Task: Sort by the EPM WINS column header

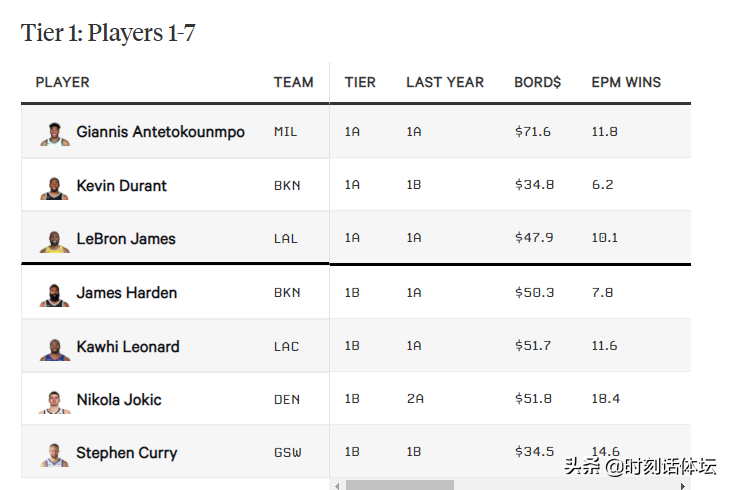Action: pyautogui.click(x=626, y=82)
